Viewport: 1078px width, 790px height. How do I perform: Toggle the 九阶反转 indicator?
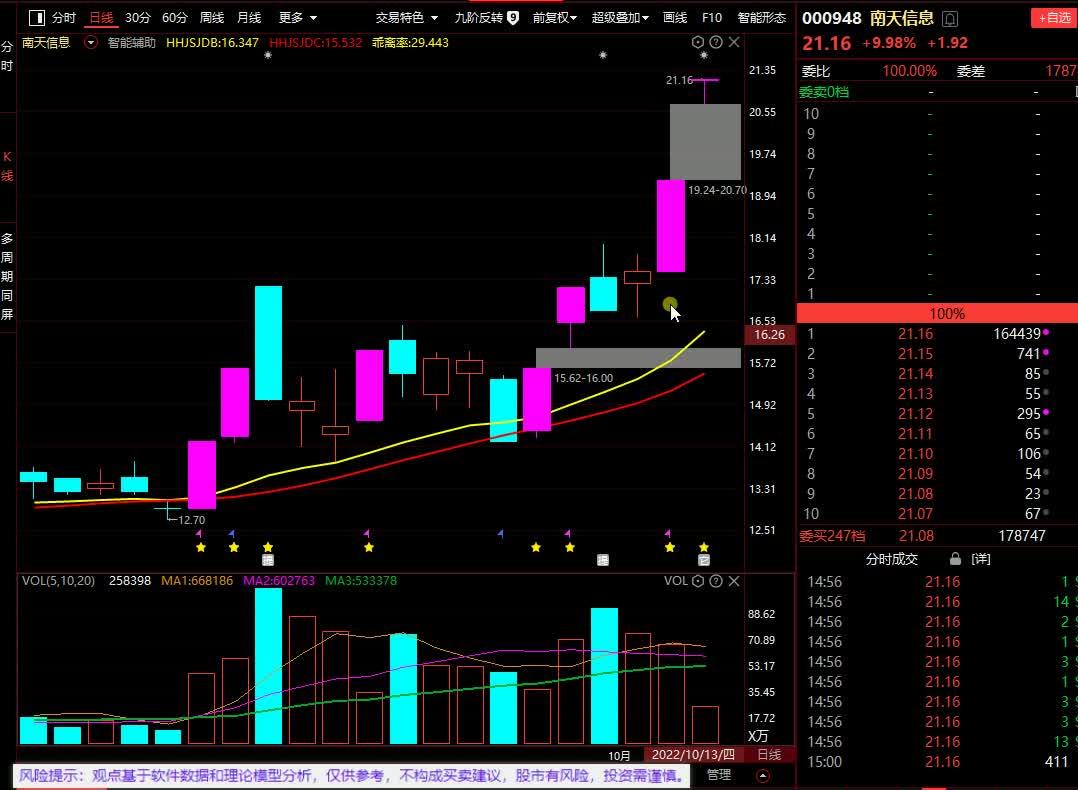(x=486, y=18)
